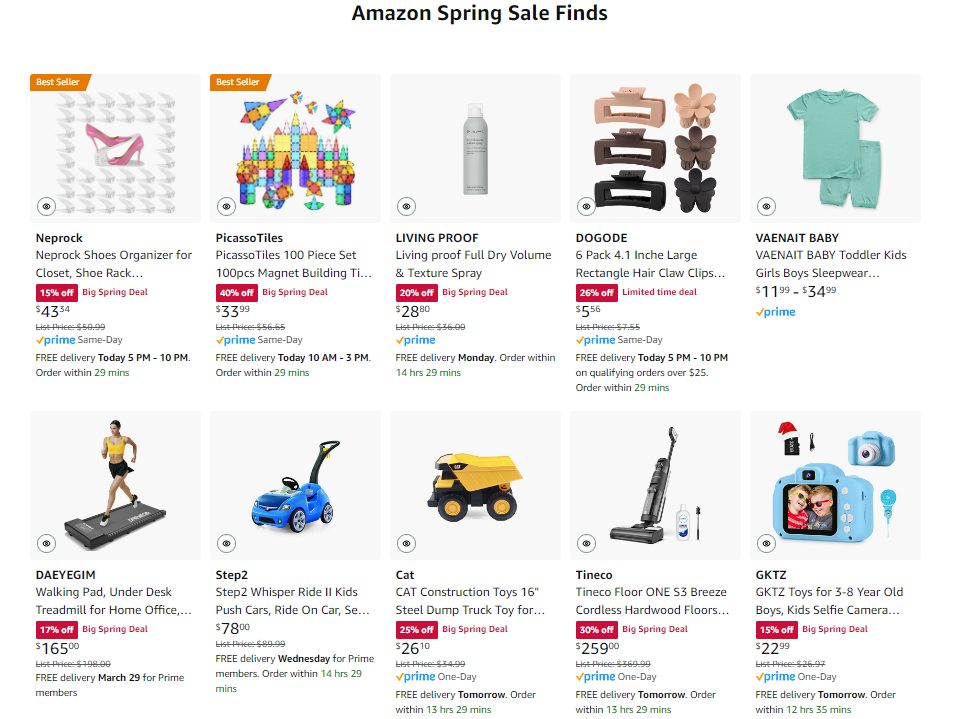This screenshot has height=719, width=965.
Task: Select the blue GKTZ kids camera thumbnail
Action: tap(835, 485)
